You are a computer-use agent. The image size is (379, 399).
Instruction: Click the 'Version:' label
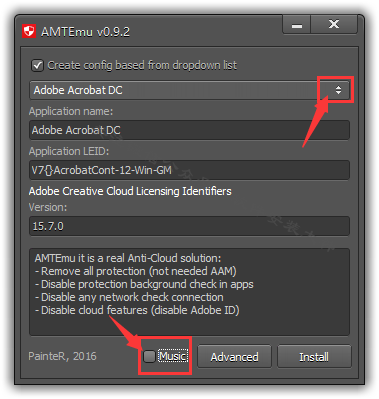click(48, 207)
